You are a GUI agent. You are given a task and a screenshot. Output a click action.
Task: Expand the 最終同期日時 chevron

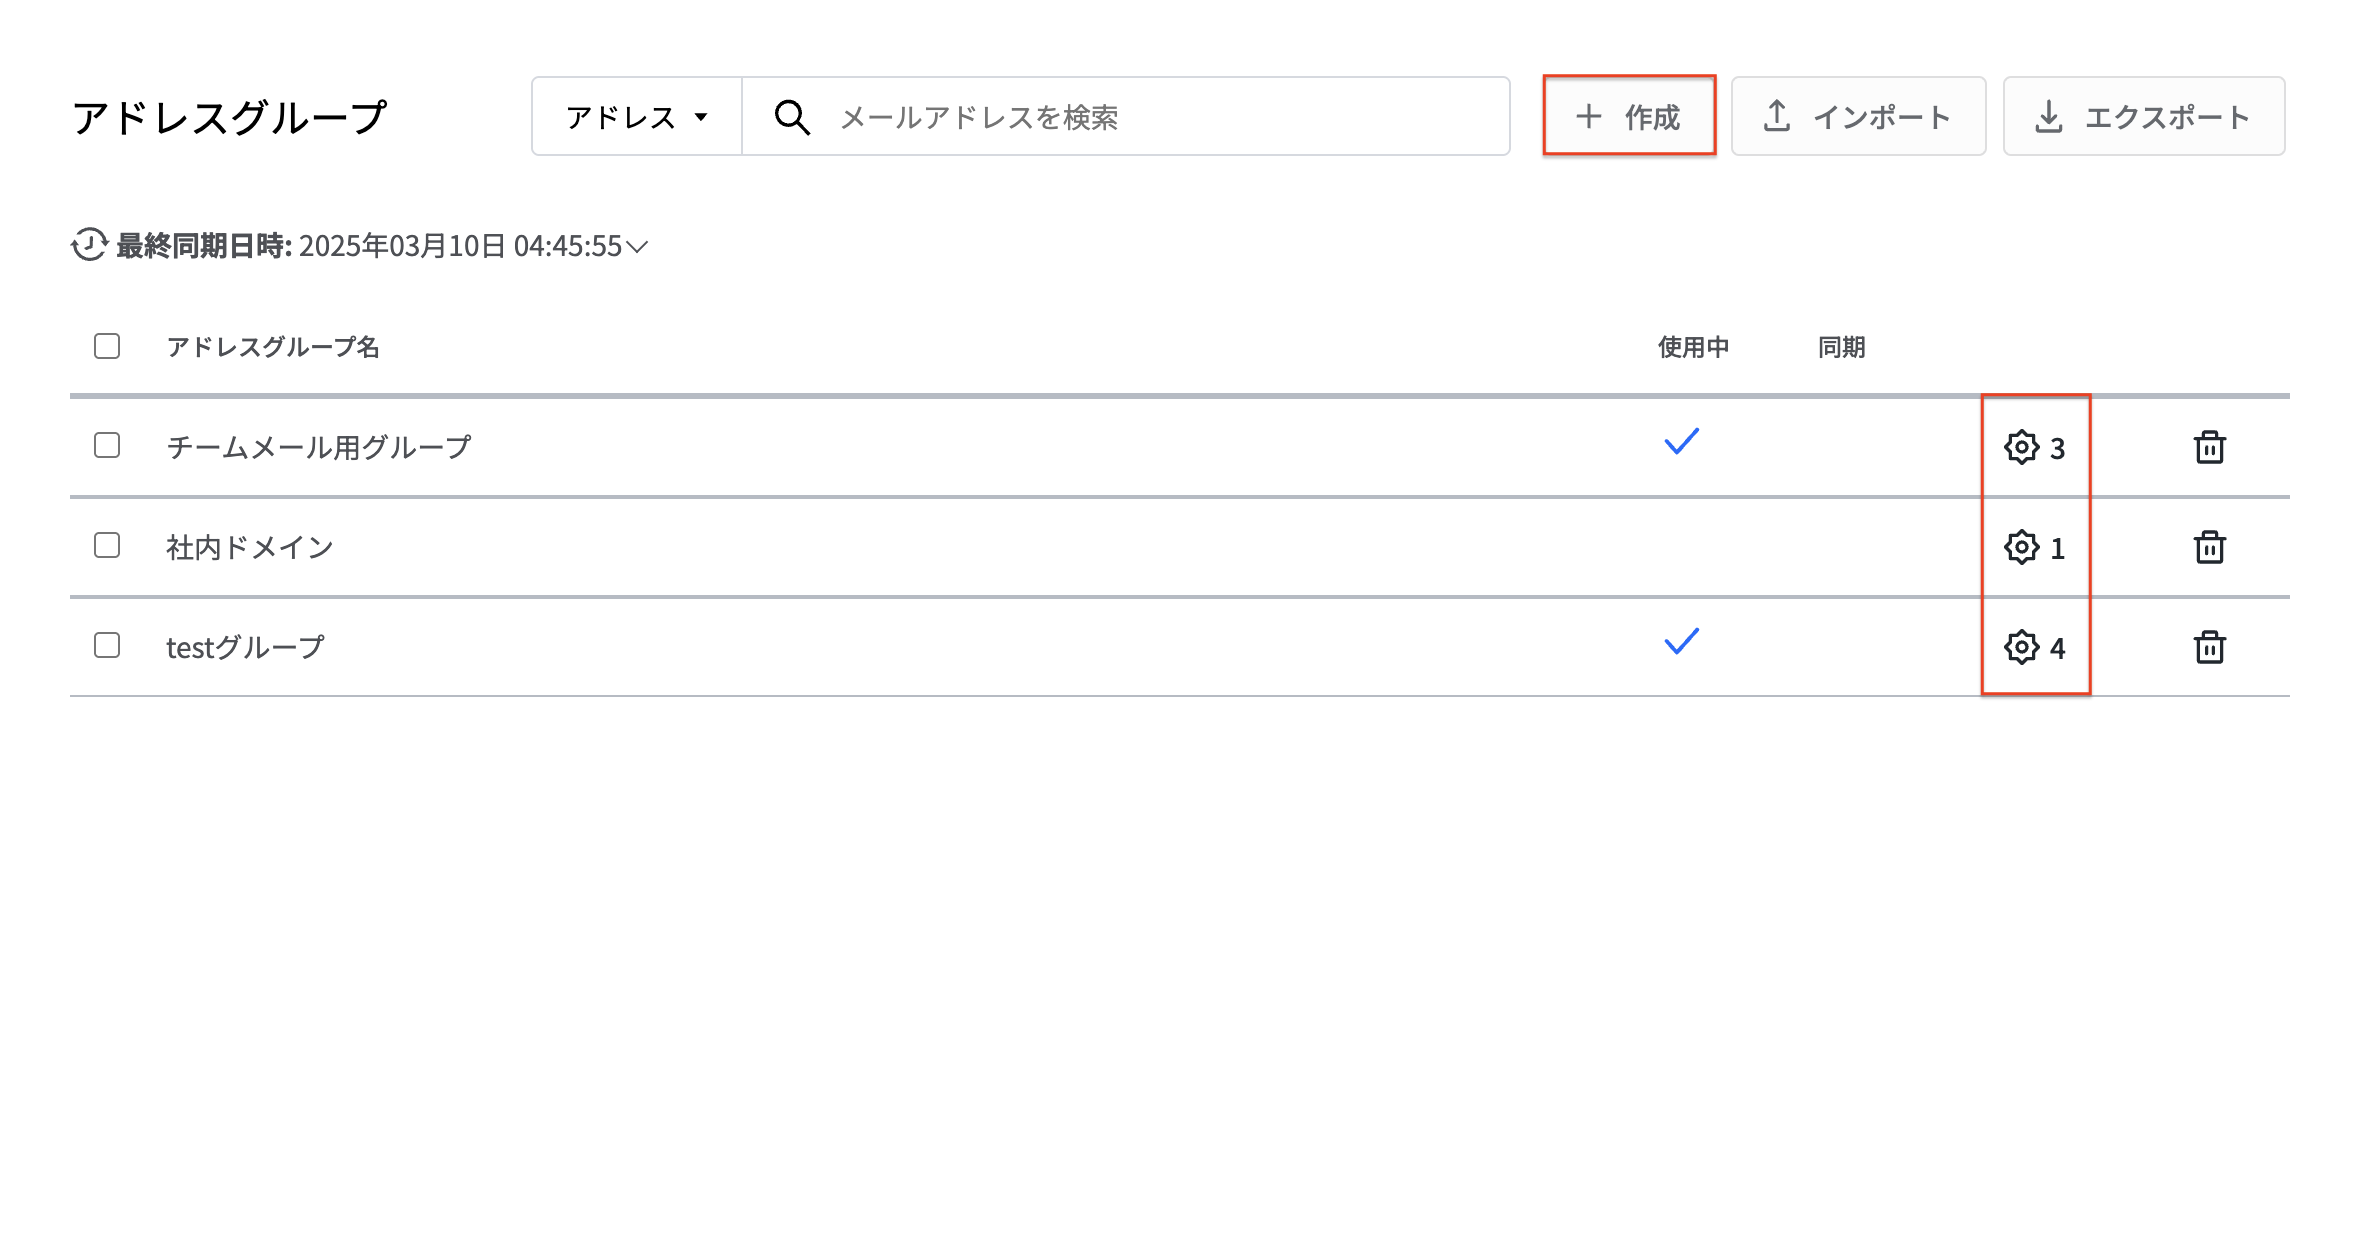637,246
